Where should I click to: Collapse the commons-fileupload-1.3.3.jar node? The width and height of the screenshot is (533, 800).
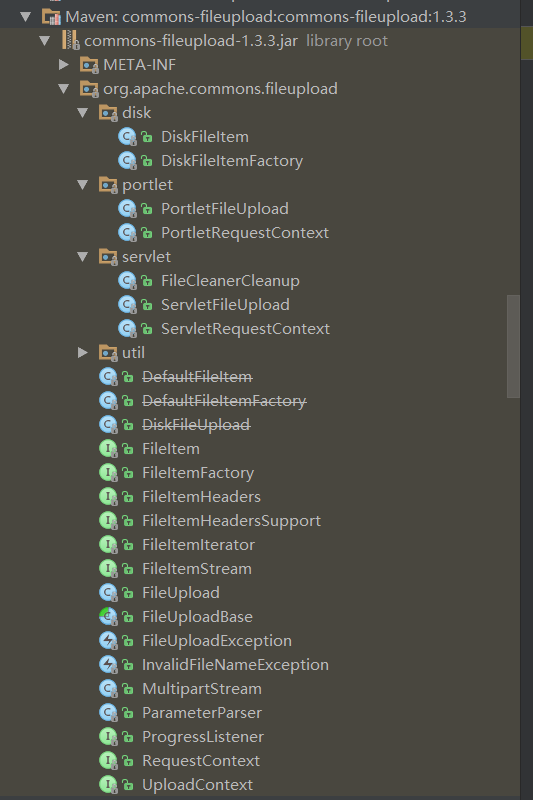[x=45, y=41]
